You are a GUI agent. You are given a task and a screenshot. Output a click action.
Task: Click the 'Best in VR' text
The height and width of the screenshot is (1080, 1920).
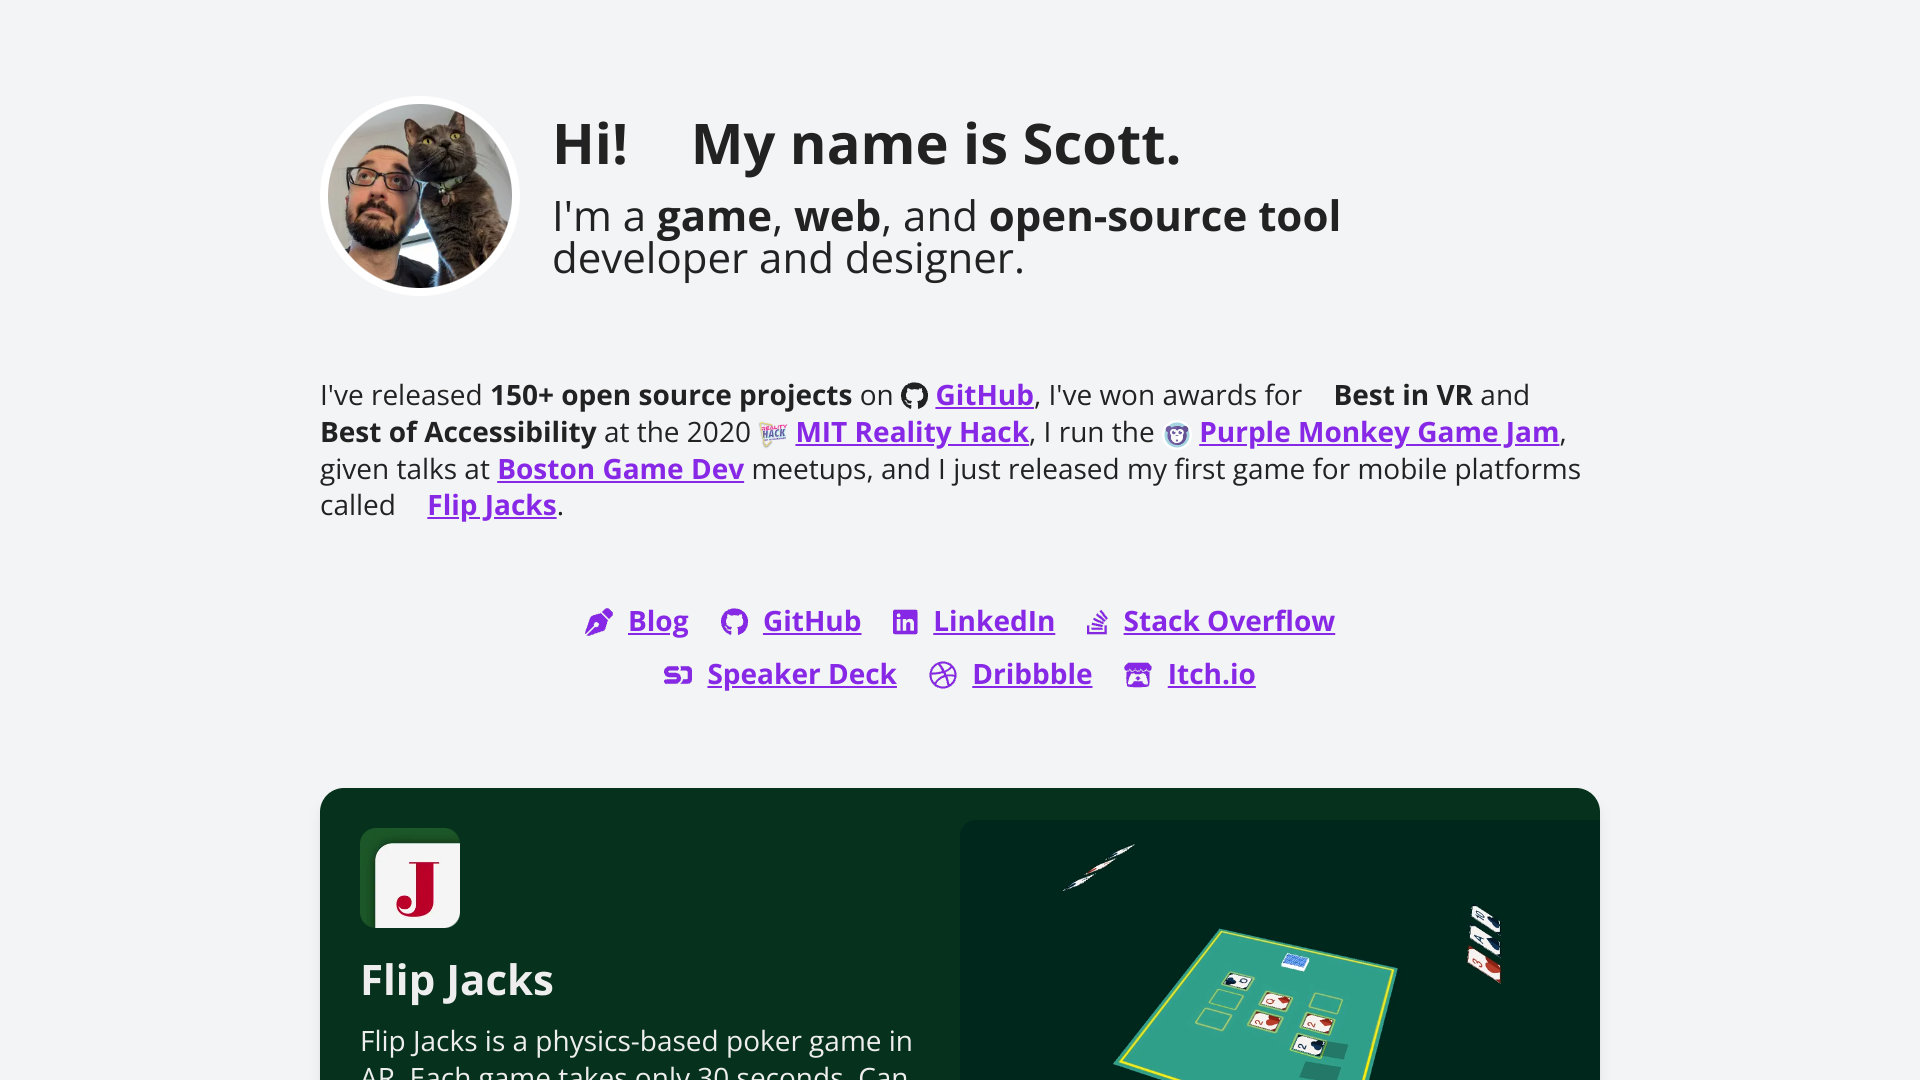point(1403,395)
